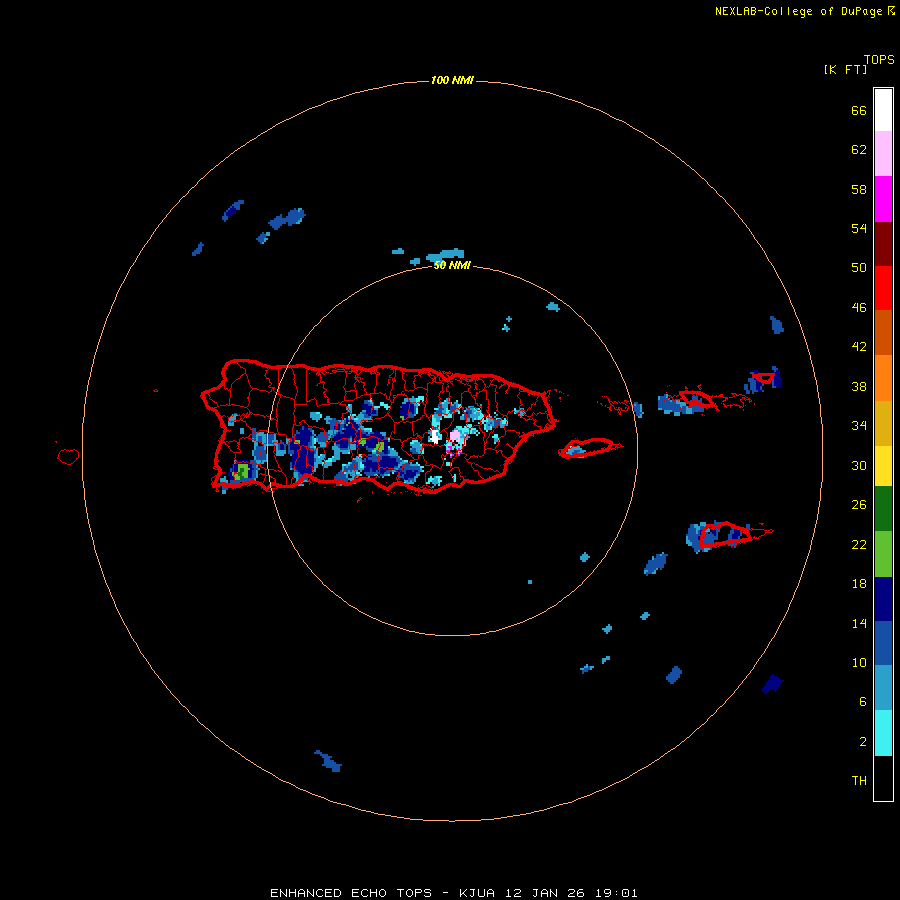Click the "26" scale value
900x900 pixels.
(x=859, y=505)
